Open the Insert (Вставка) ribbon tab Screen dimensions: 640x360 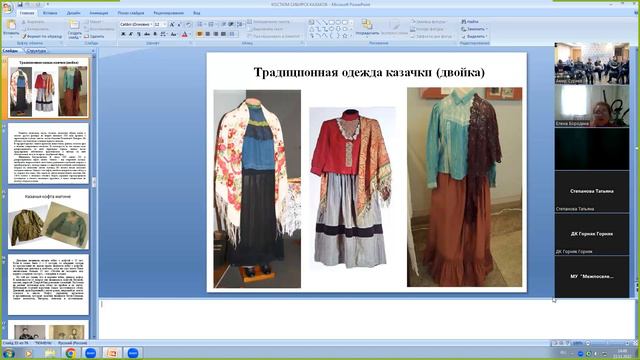coord(50,13)
